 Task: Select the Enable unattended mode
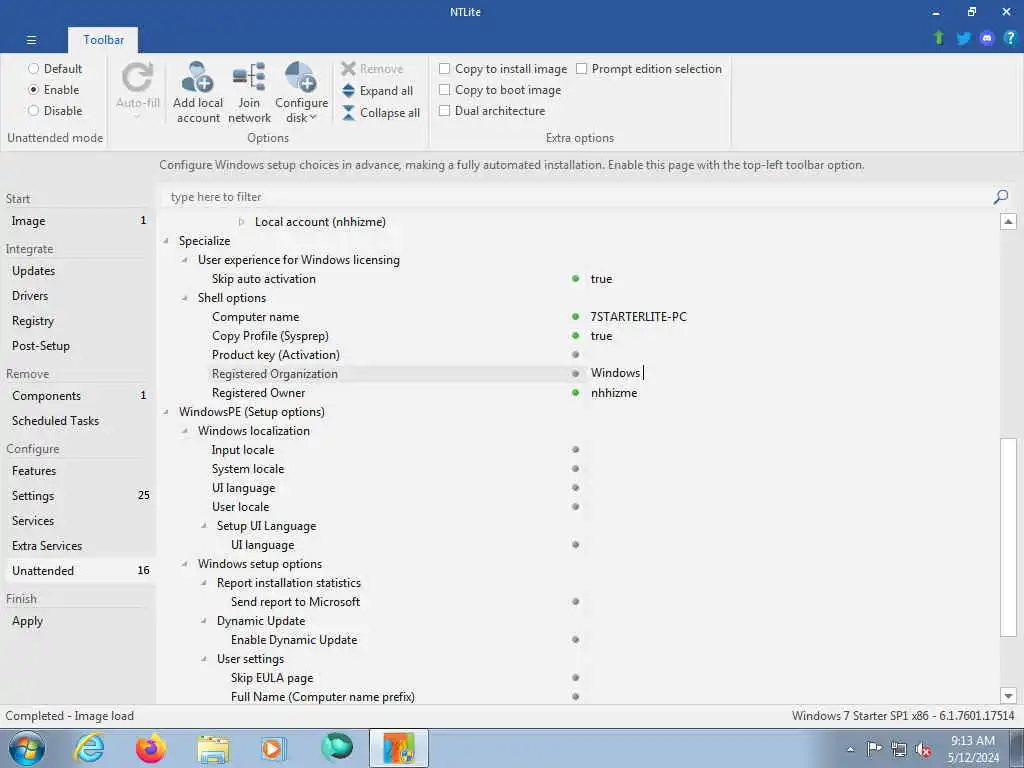pyautogui.click(x=54, y=89)
